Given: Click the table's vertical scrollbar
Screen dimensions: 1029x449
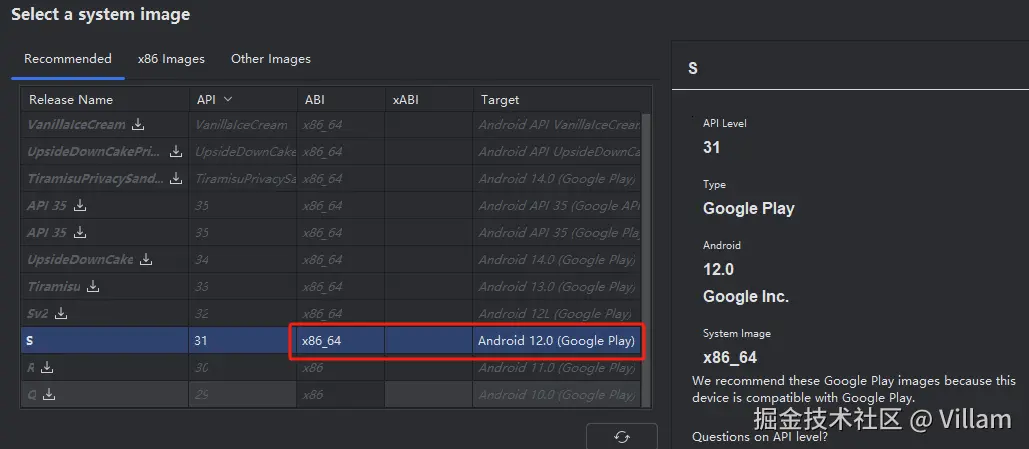Looking at the screenshot, I should pyautogui.click(x=646, y=250).
